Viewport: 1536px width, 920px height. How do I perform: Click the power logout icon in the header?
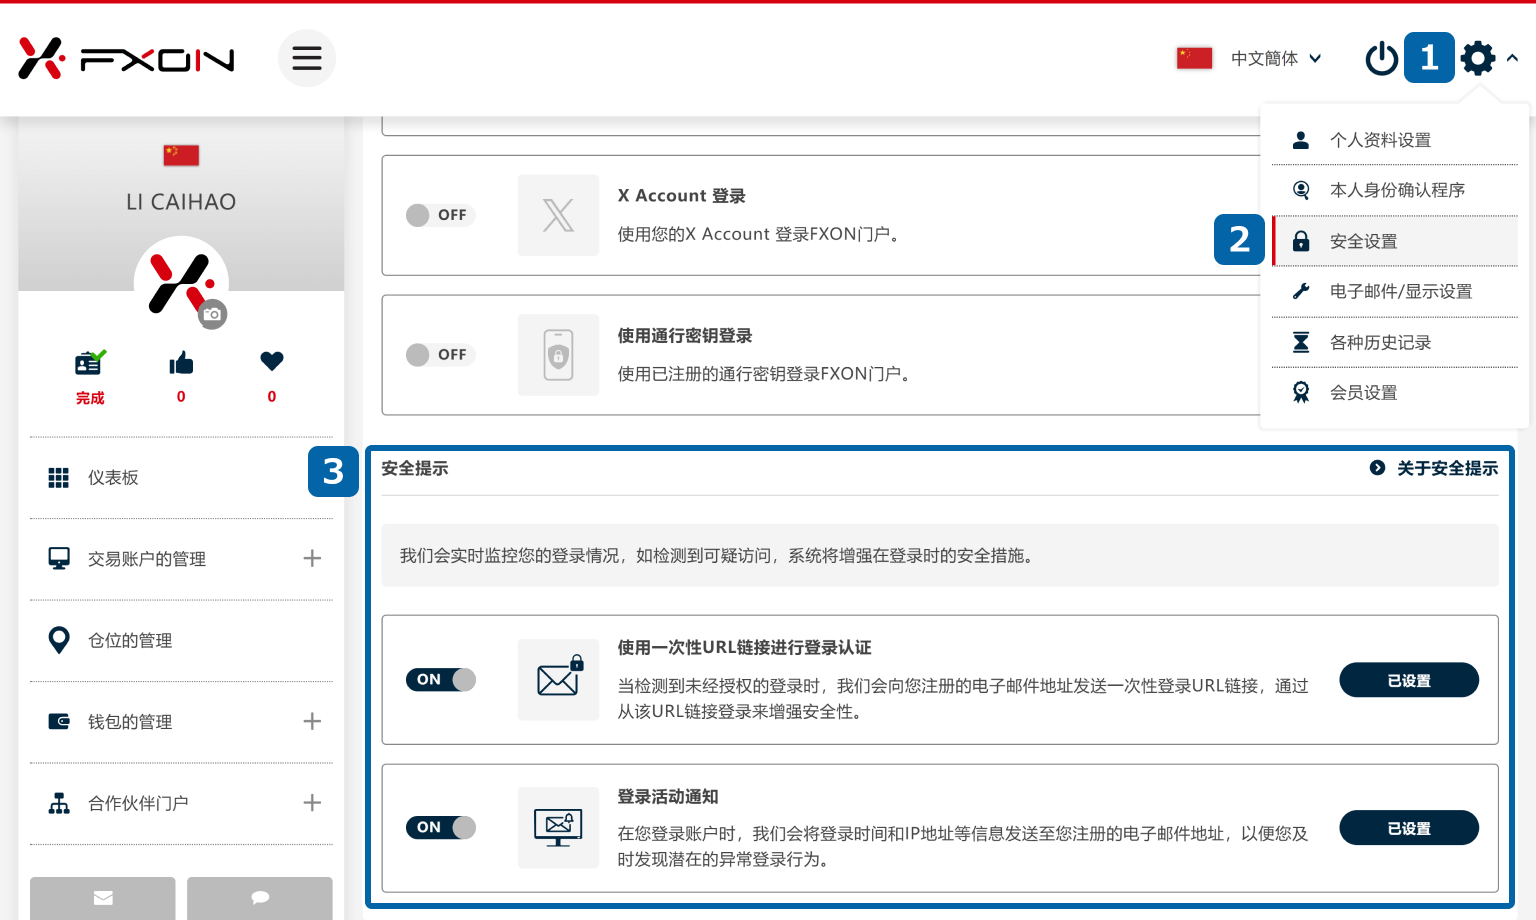point(1381,58)
